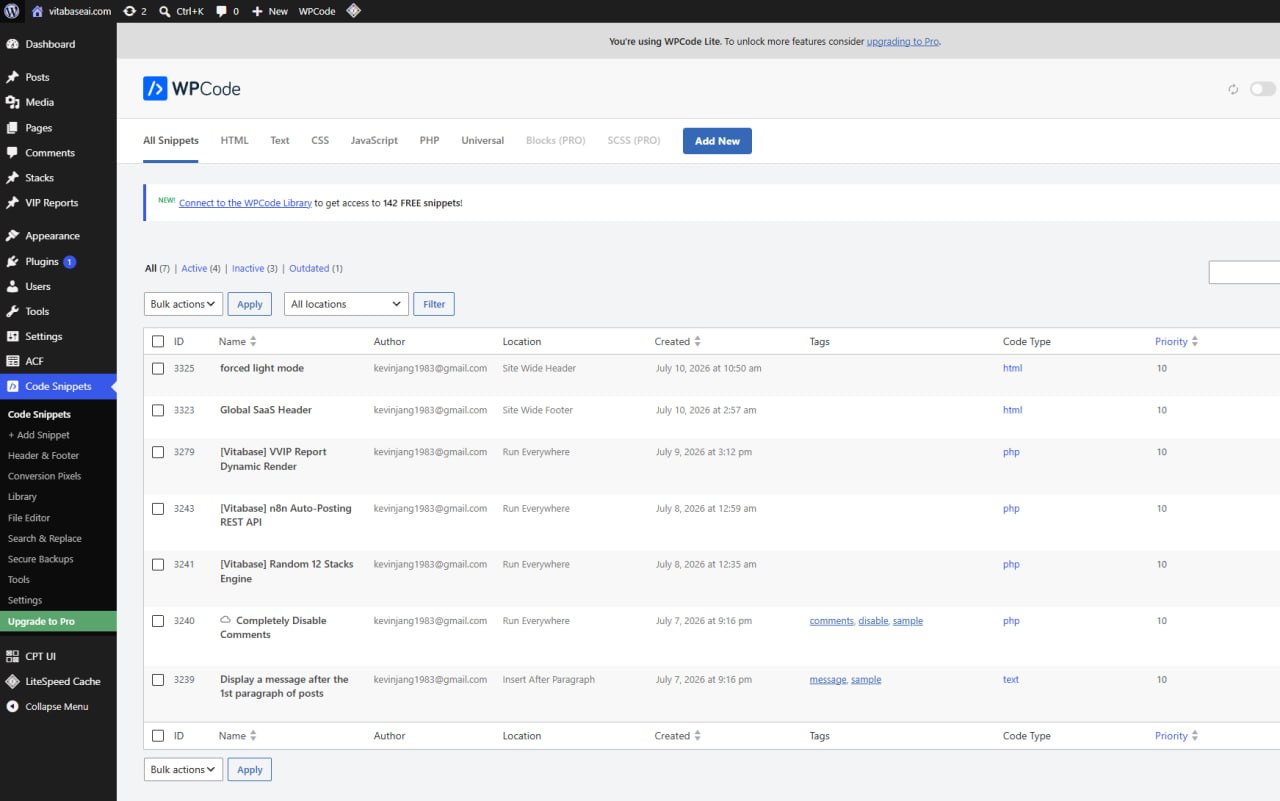Viewport: 1280px width, 801px height.
Task: Check the box for forced light mode snippet
Action: 158,368
